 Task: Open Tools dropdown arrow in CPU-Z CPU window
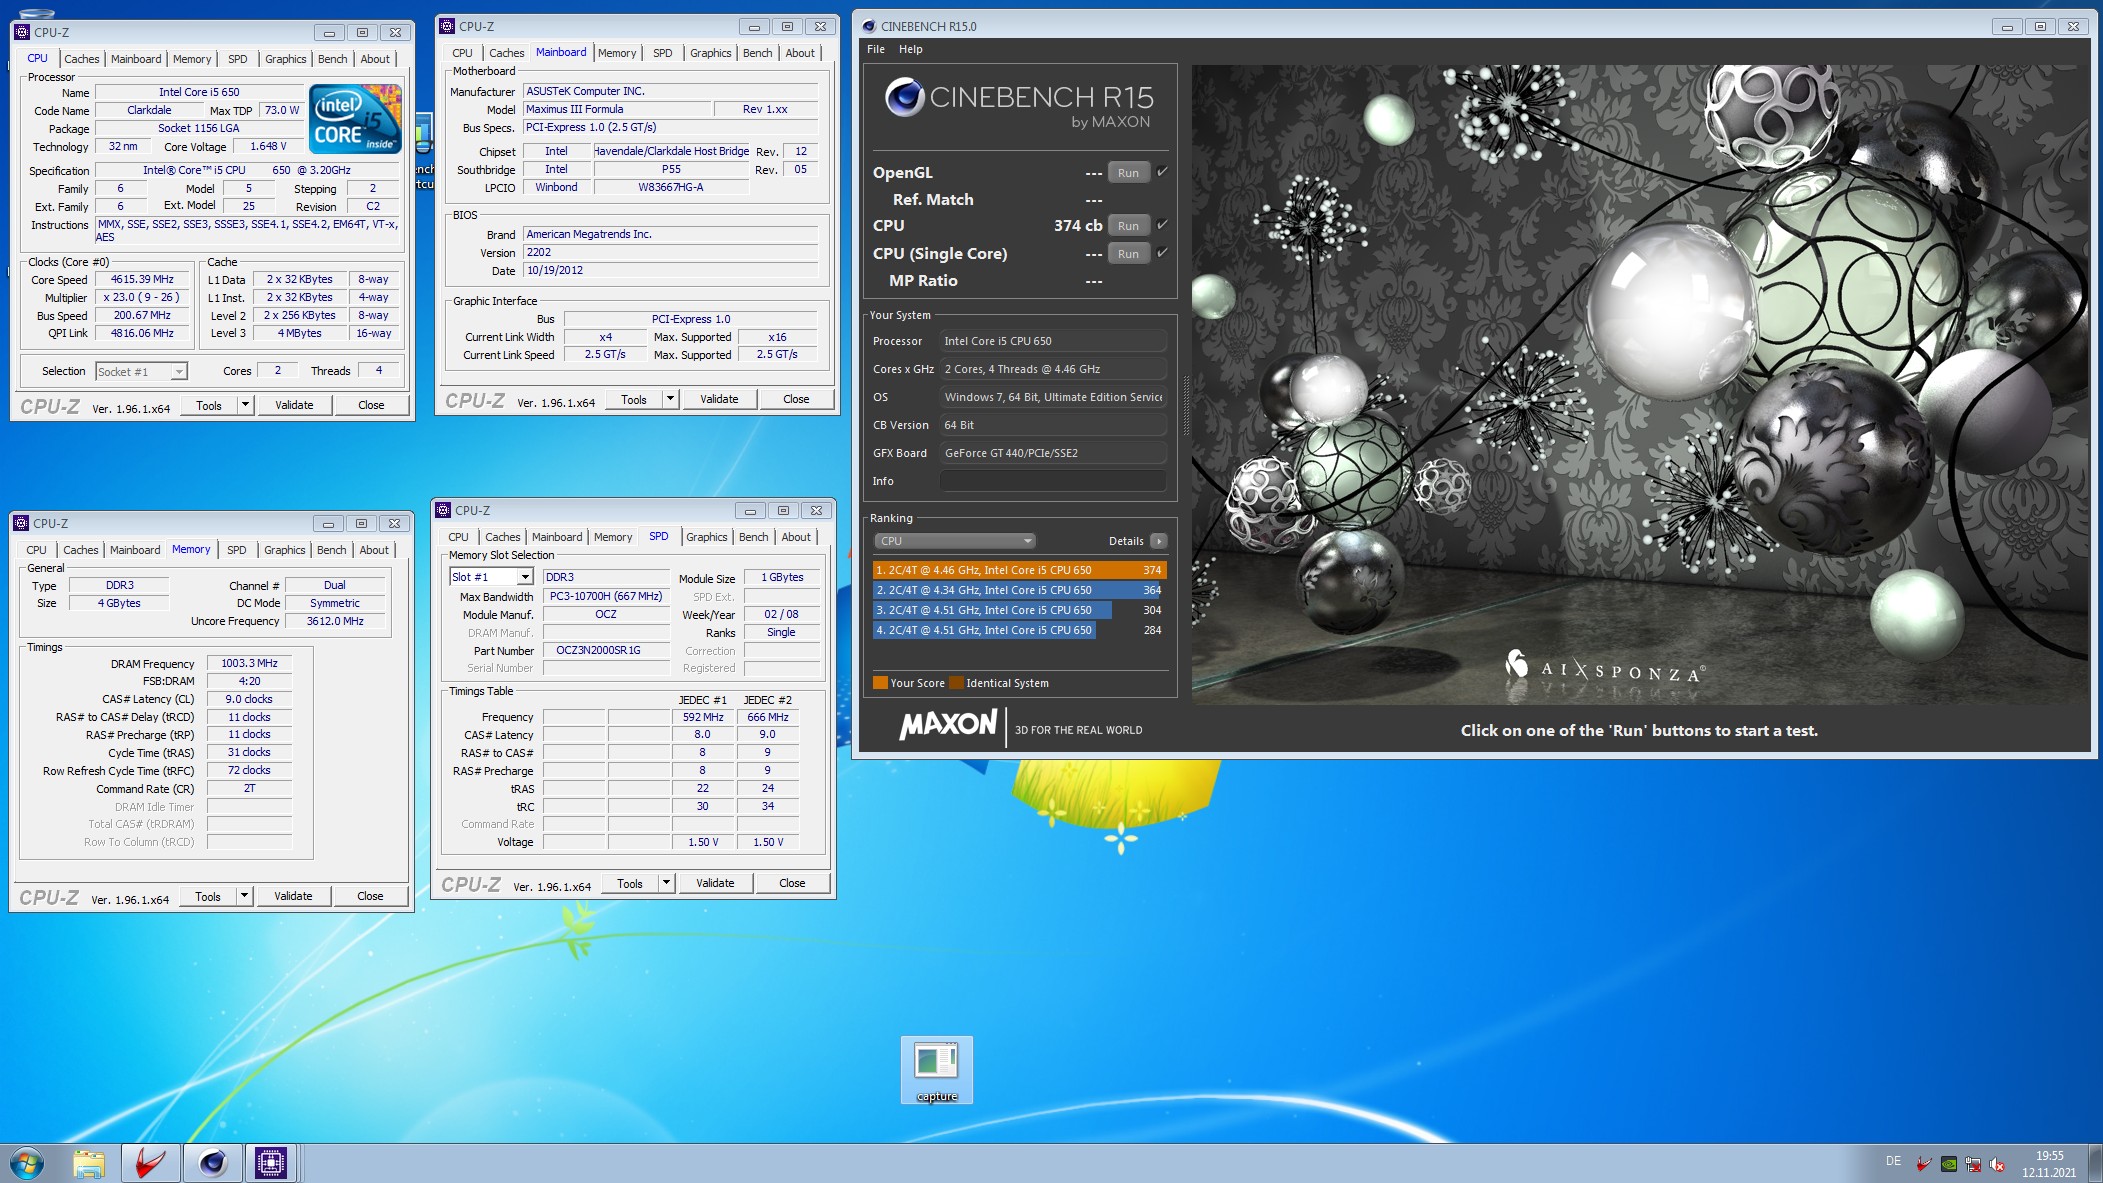coord(245,405)
